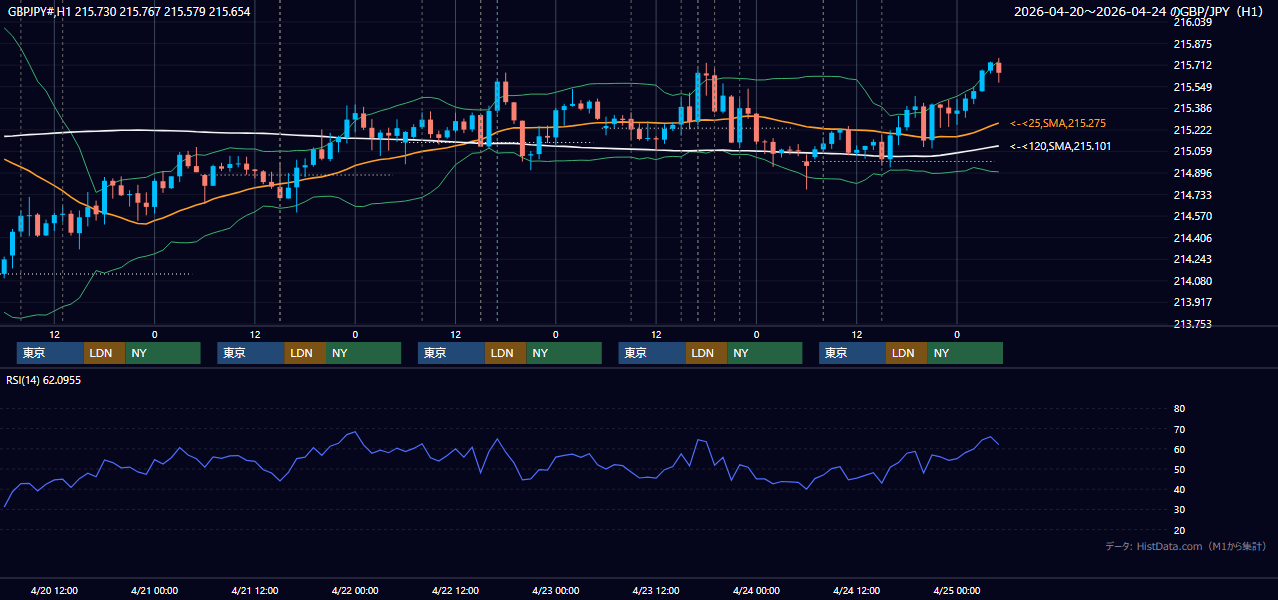Select the 4/22 12:00 time label

455,591
